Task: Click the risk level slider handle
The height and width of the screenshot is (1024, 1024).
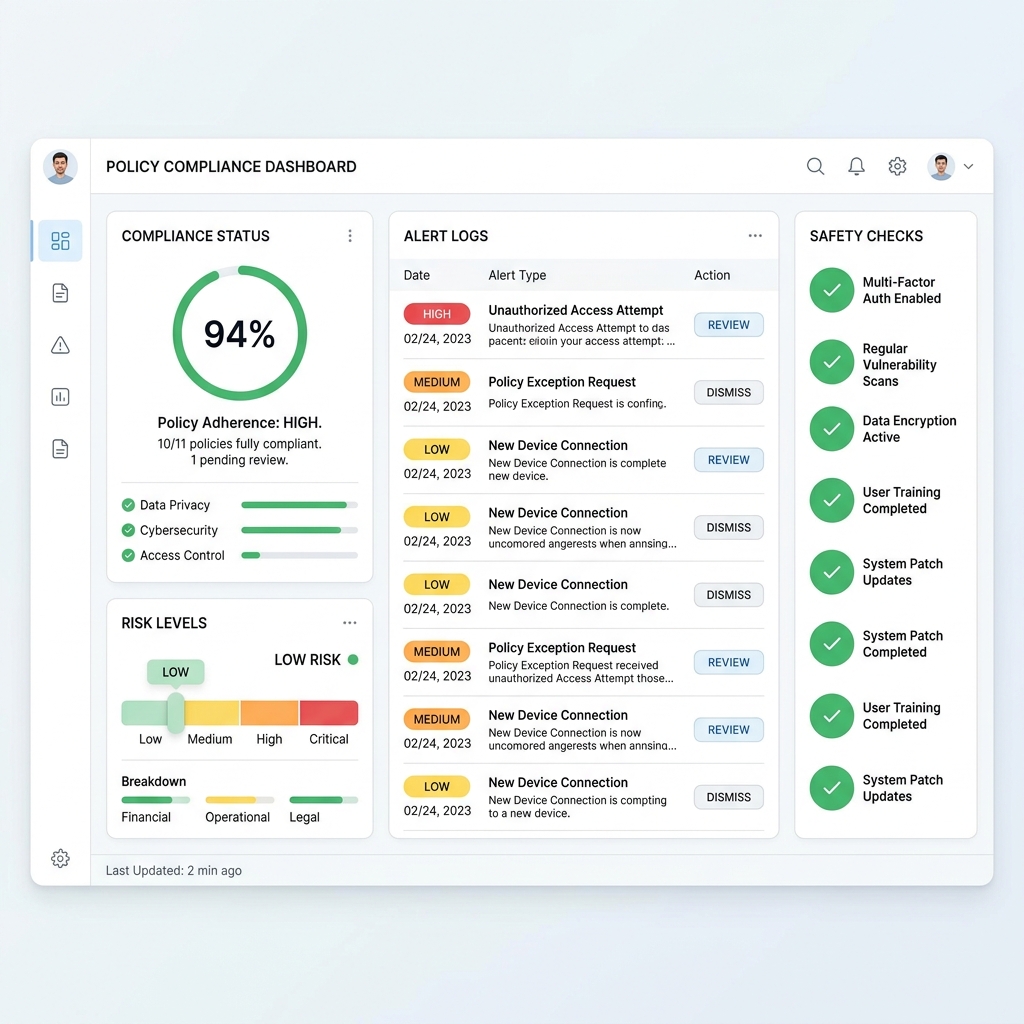Action: (176, 713)
